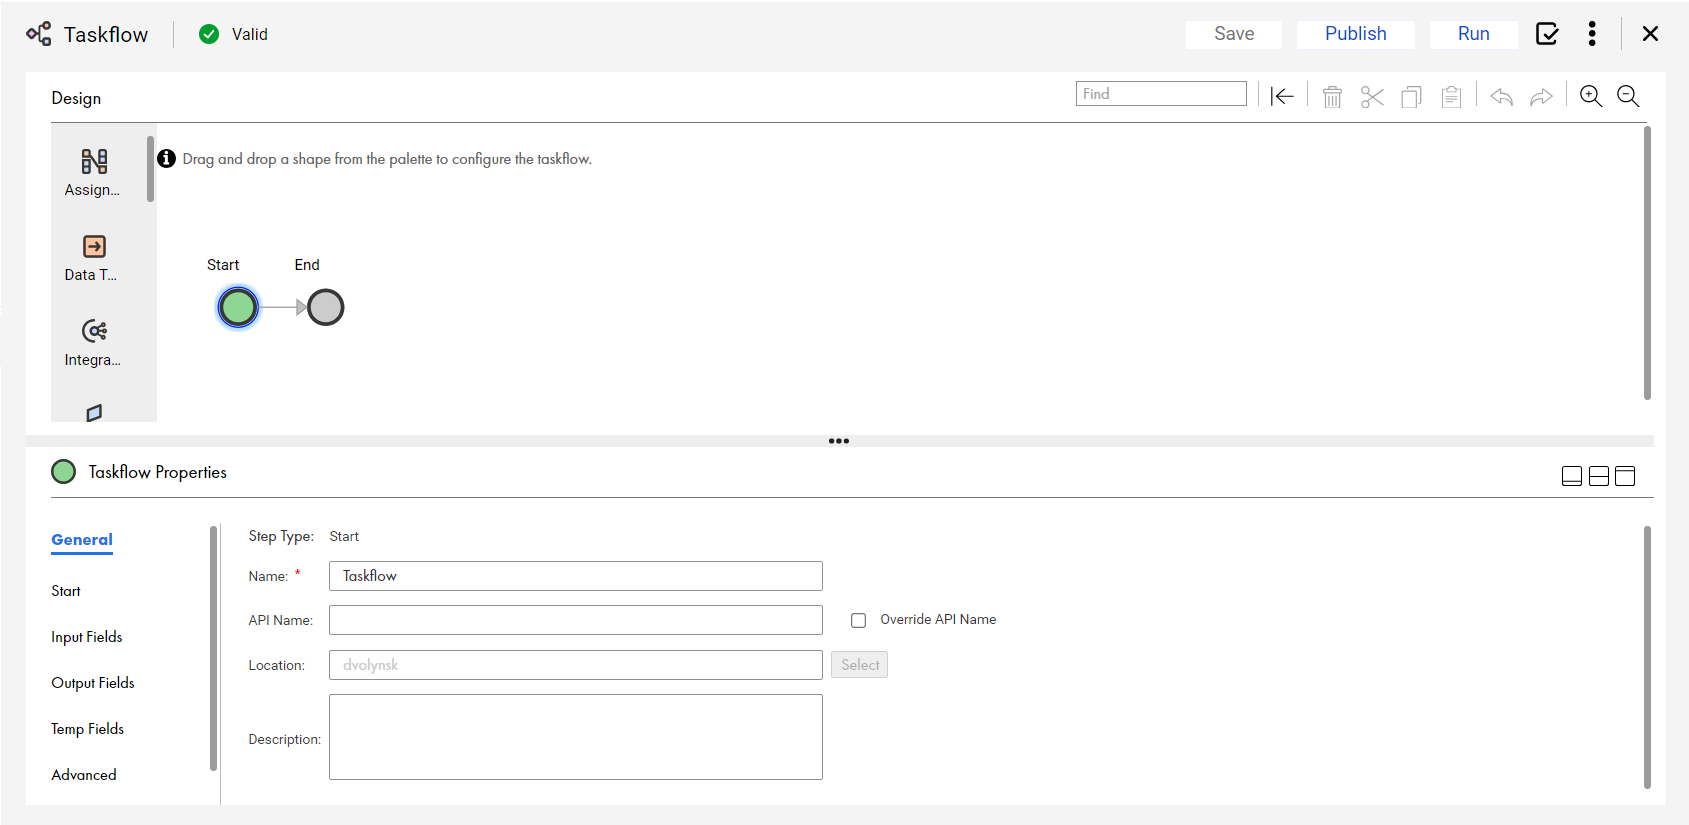
Task: Select the green Start node
Action: click(x=238, y=307)
